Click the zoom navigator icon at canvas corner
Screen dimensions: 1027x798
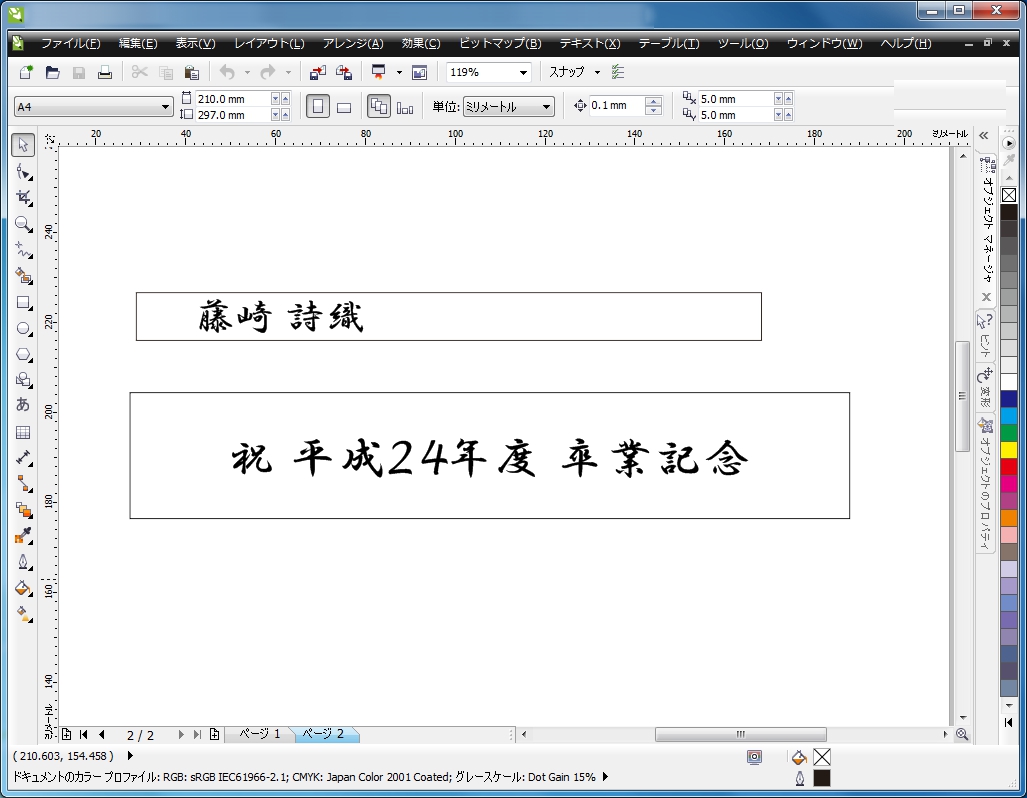pos(962,734)
